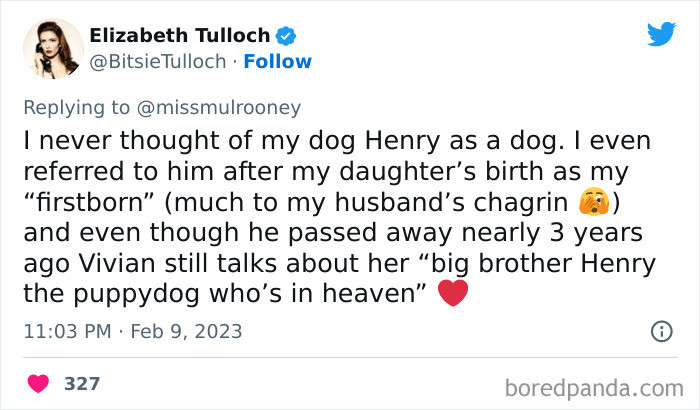The width and height of the screenshot is (700, 410).
Task: Open the tweet info circle icon
Action: tap(660, 331)
